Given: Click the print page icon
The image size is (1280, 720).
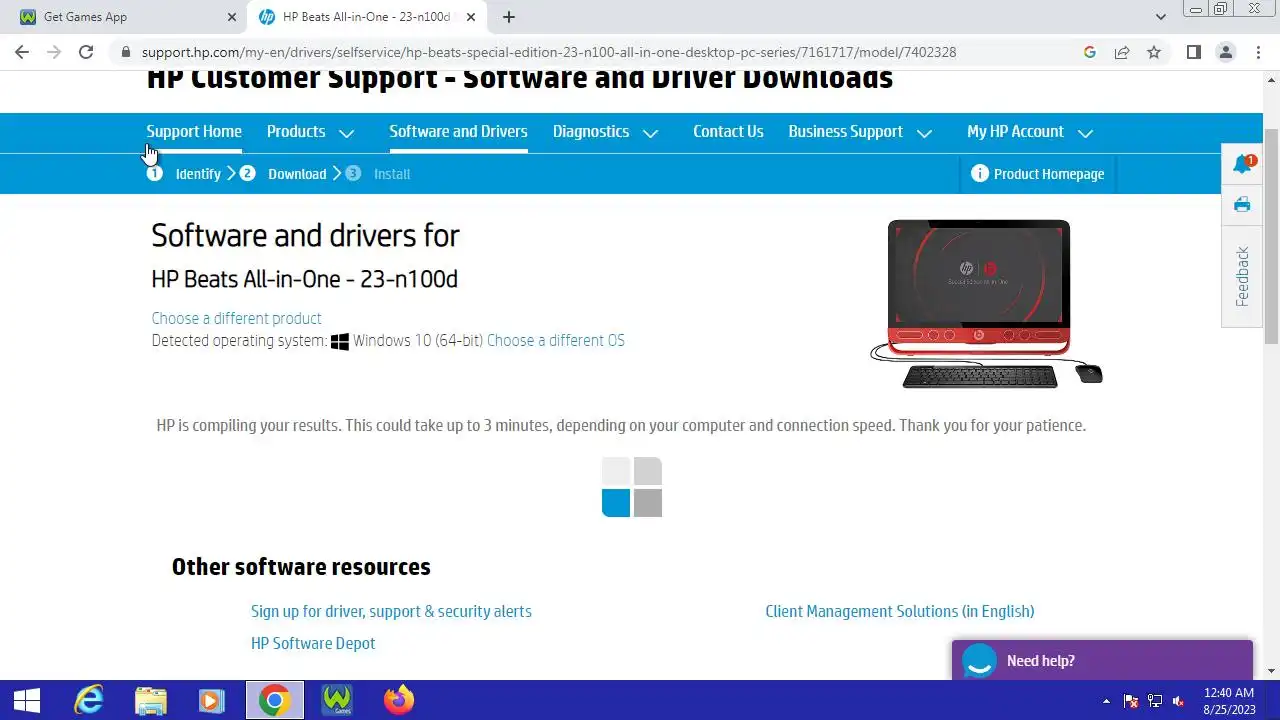Looking at the screenshot, I should 1242,205.
